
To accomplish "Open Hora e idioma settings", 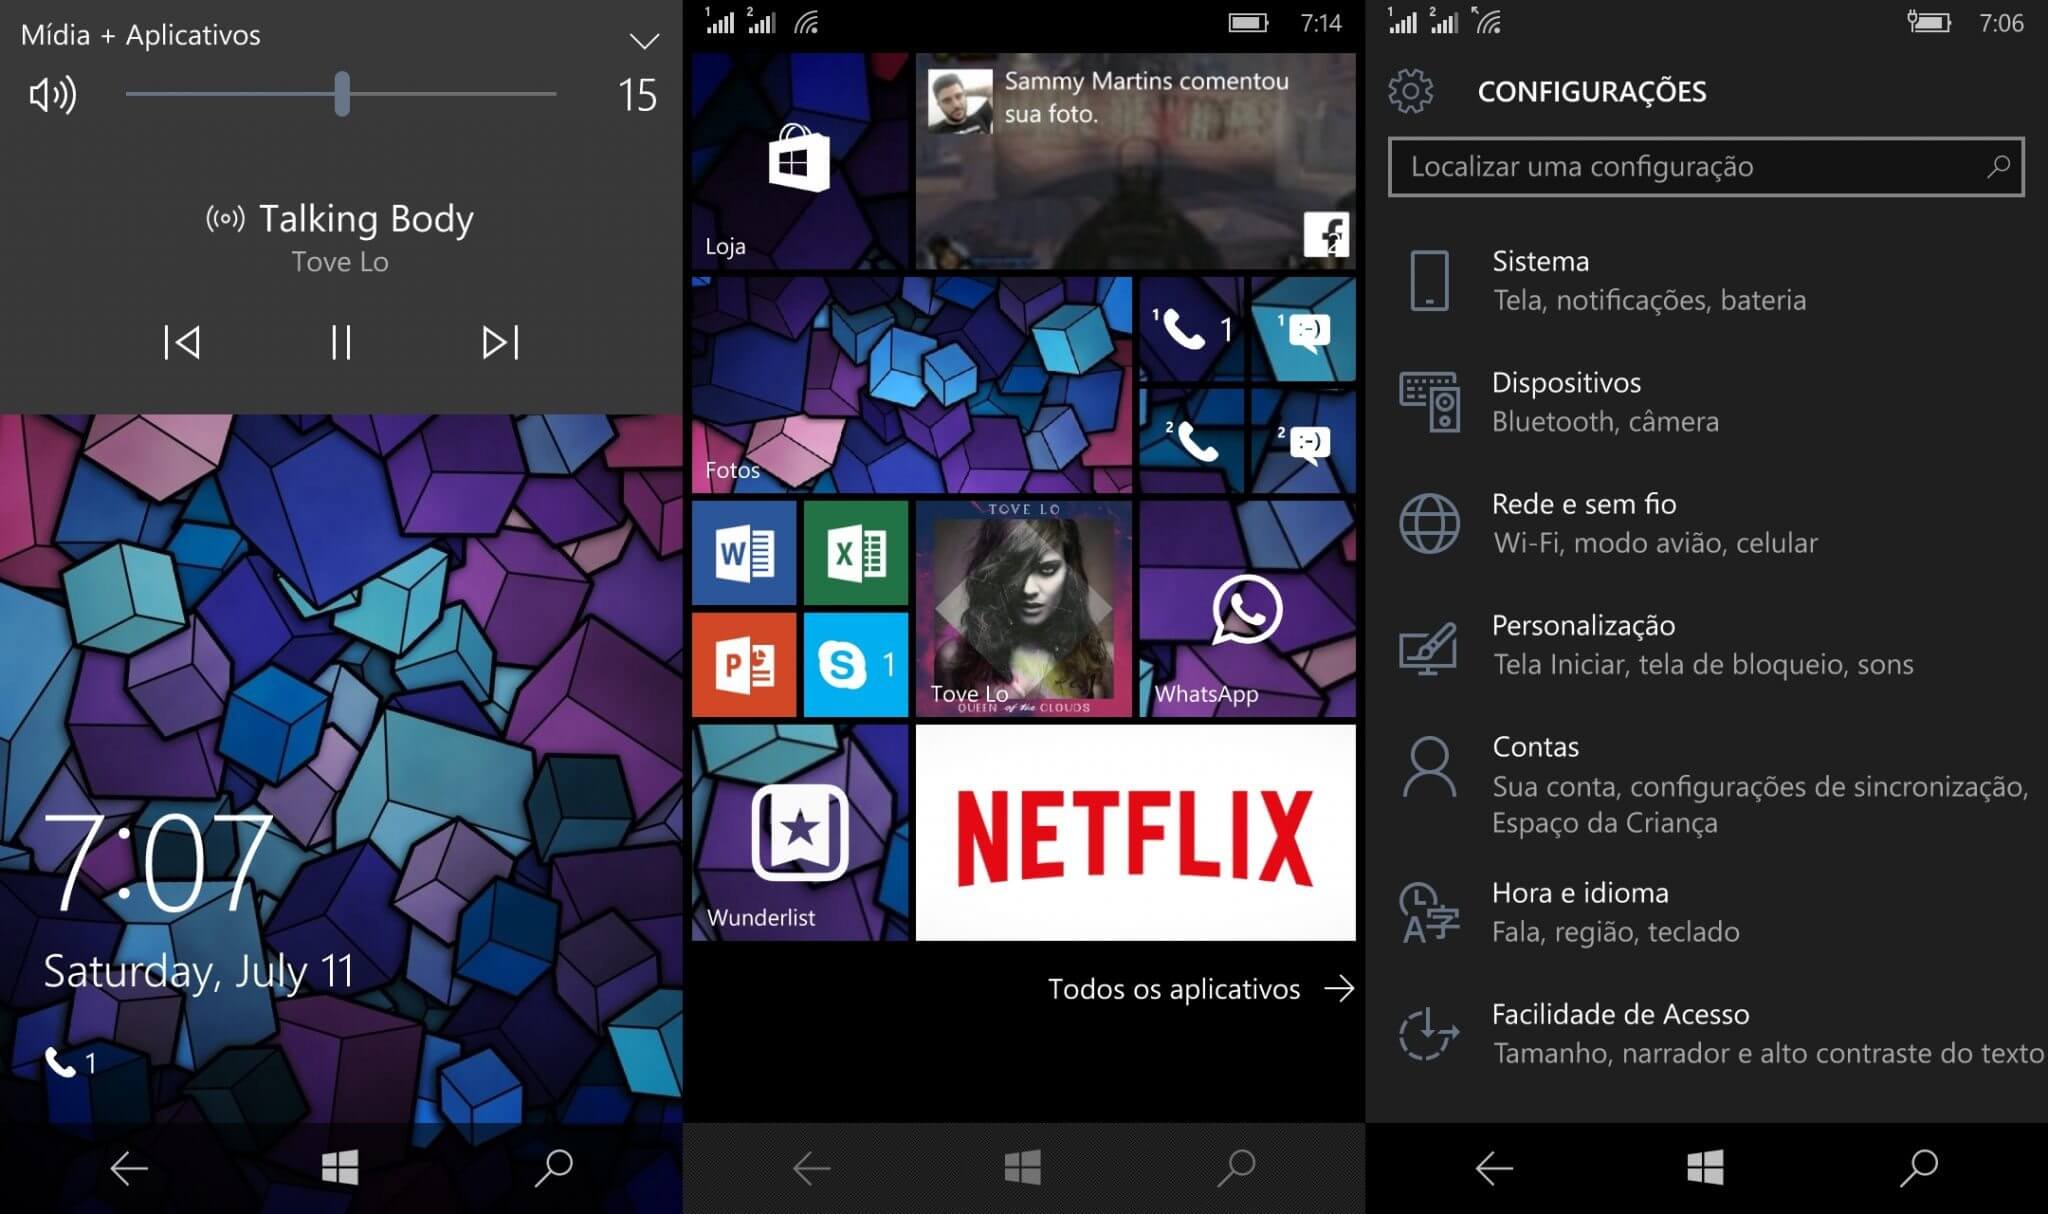I will (x=1706, y=912).
